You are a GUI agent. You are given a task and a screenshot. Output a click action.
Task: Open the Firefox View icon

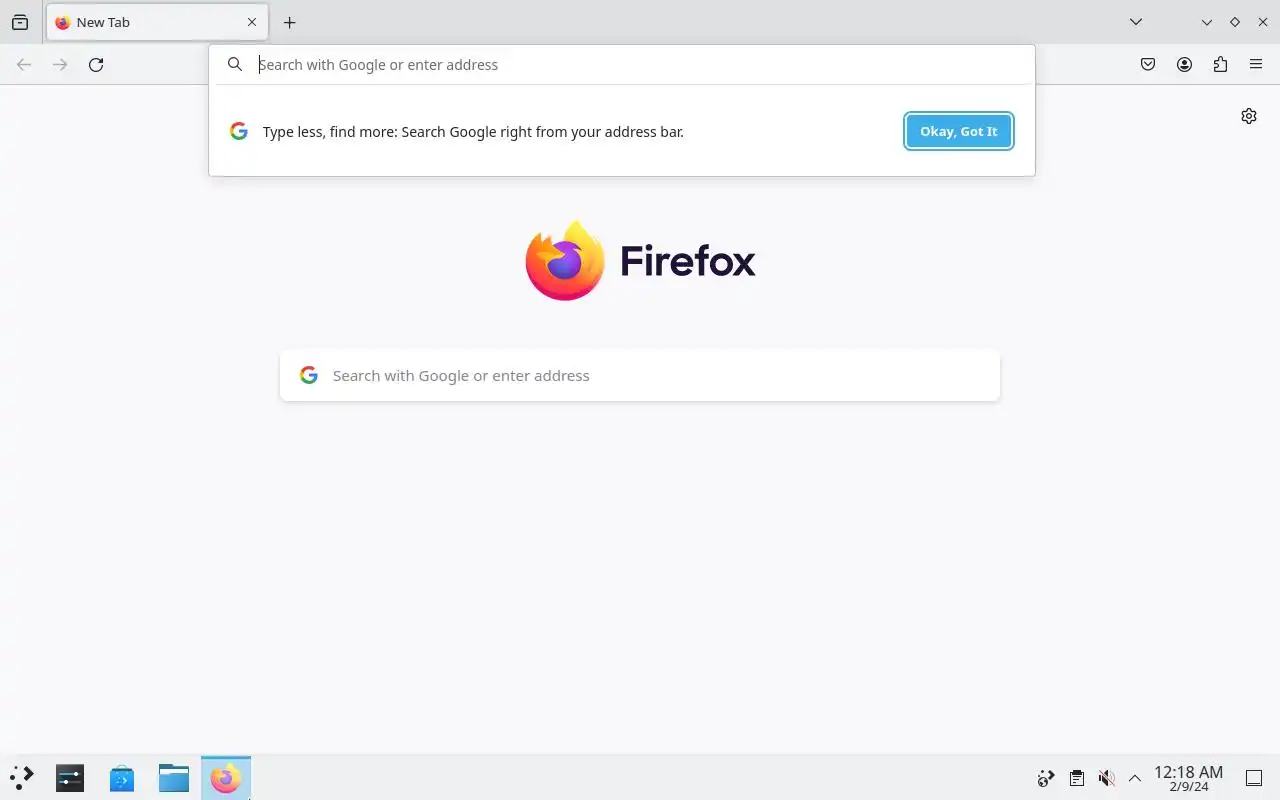click(20, 22)
